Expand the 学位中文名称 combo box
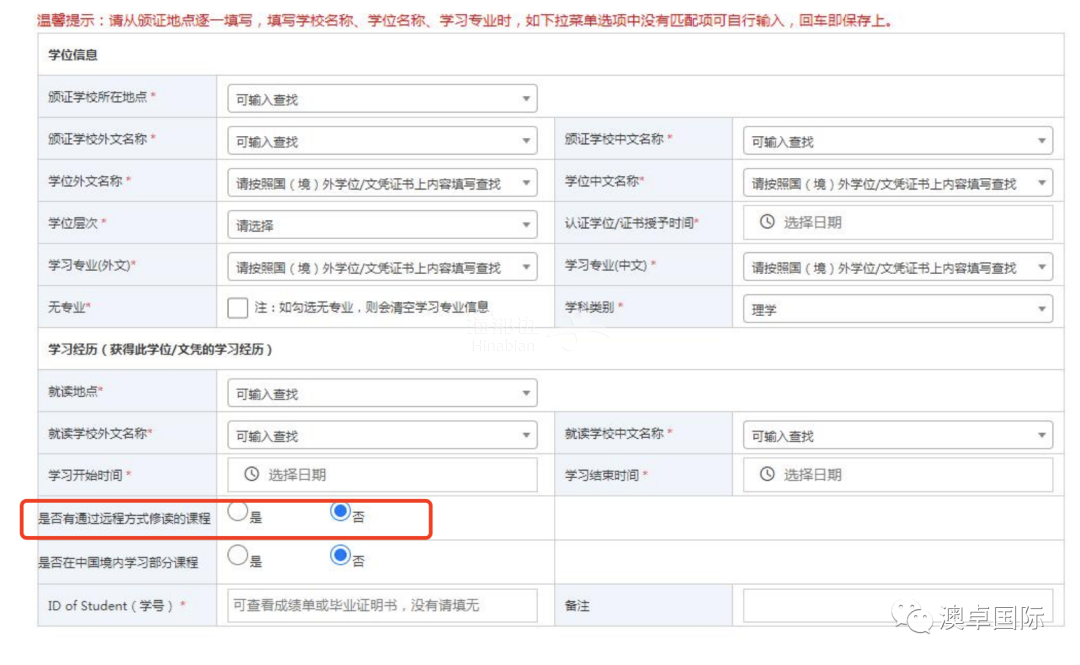1080x665 pixels. coord(897,184)
